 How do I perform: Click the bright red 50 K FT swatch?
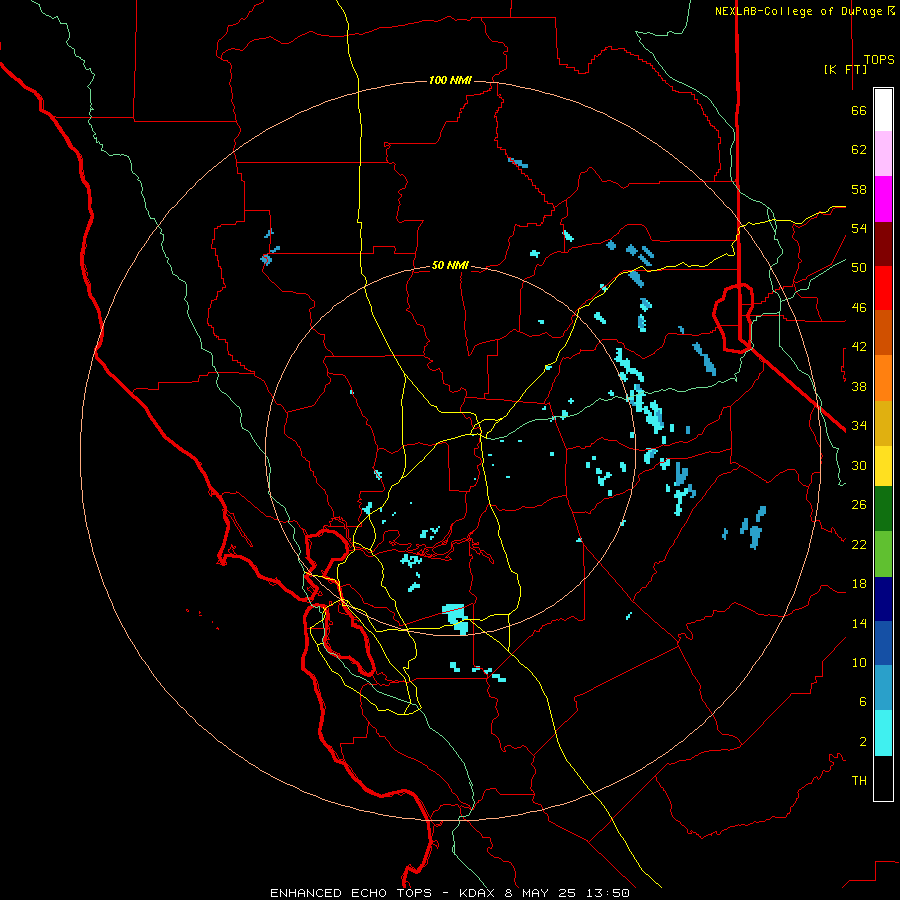[883, 288]
